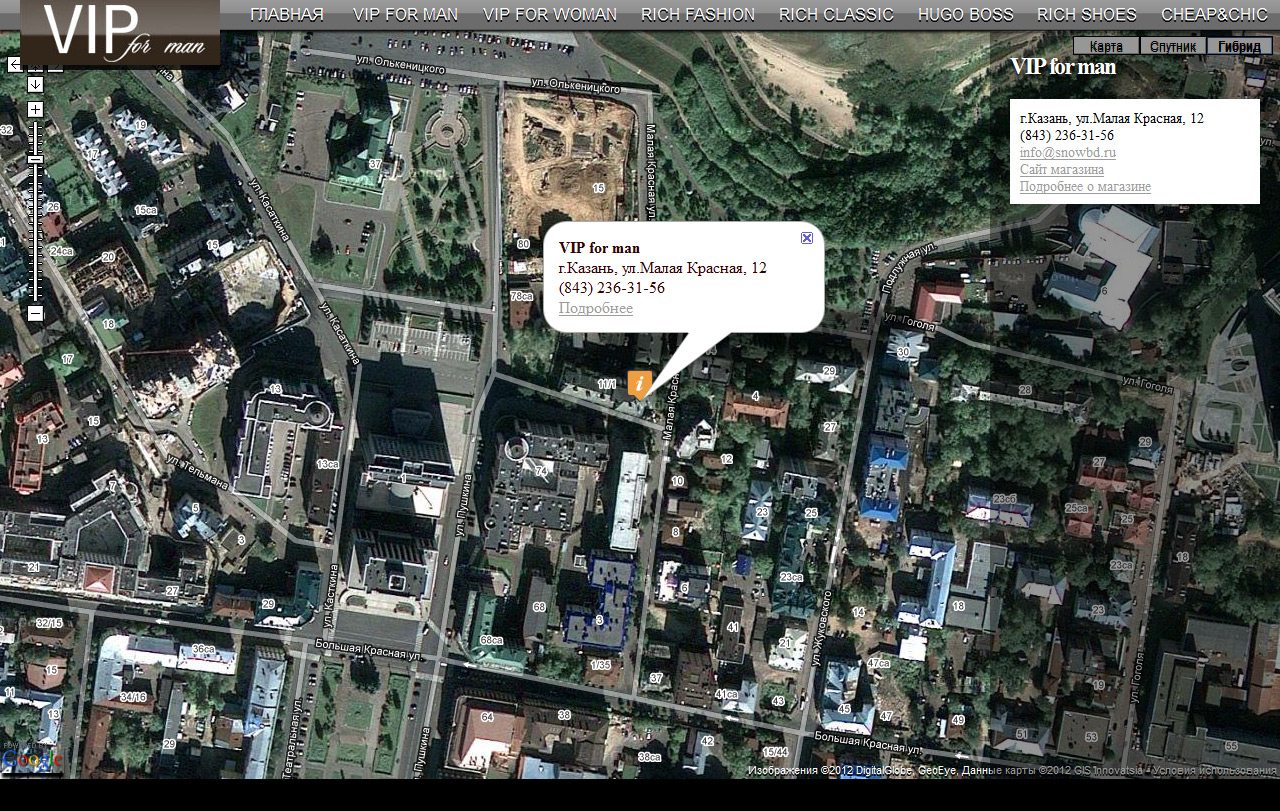1280x811 pixels.
Task: Open the CHEAP&CHIC menu item
Action: pos(1214,14)
